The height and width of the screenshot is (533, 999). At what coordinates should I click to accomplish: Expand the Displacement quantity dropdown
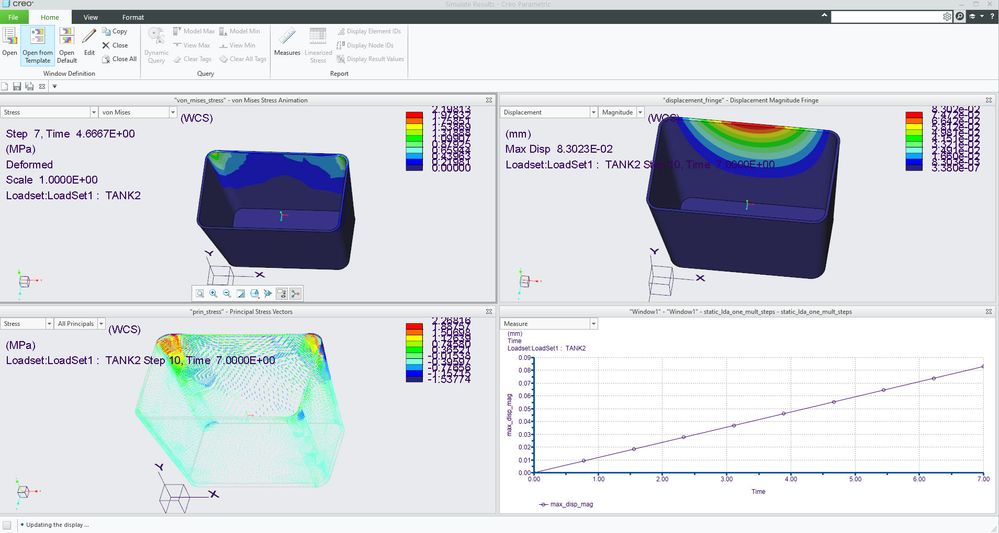(x=593, y=112)
